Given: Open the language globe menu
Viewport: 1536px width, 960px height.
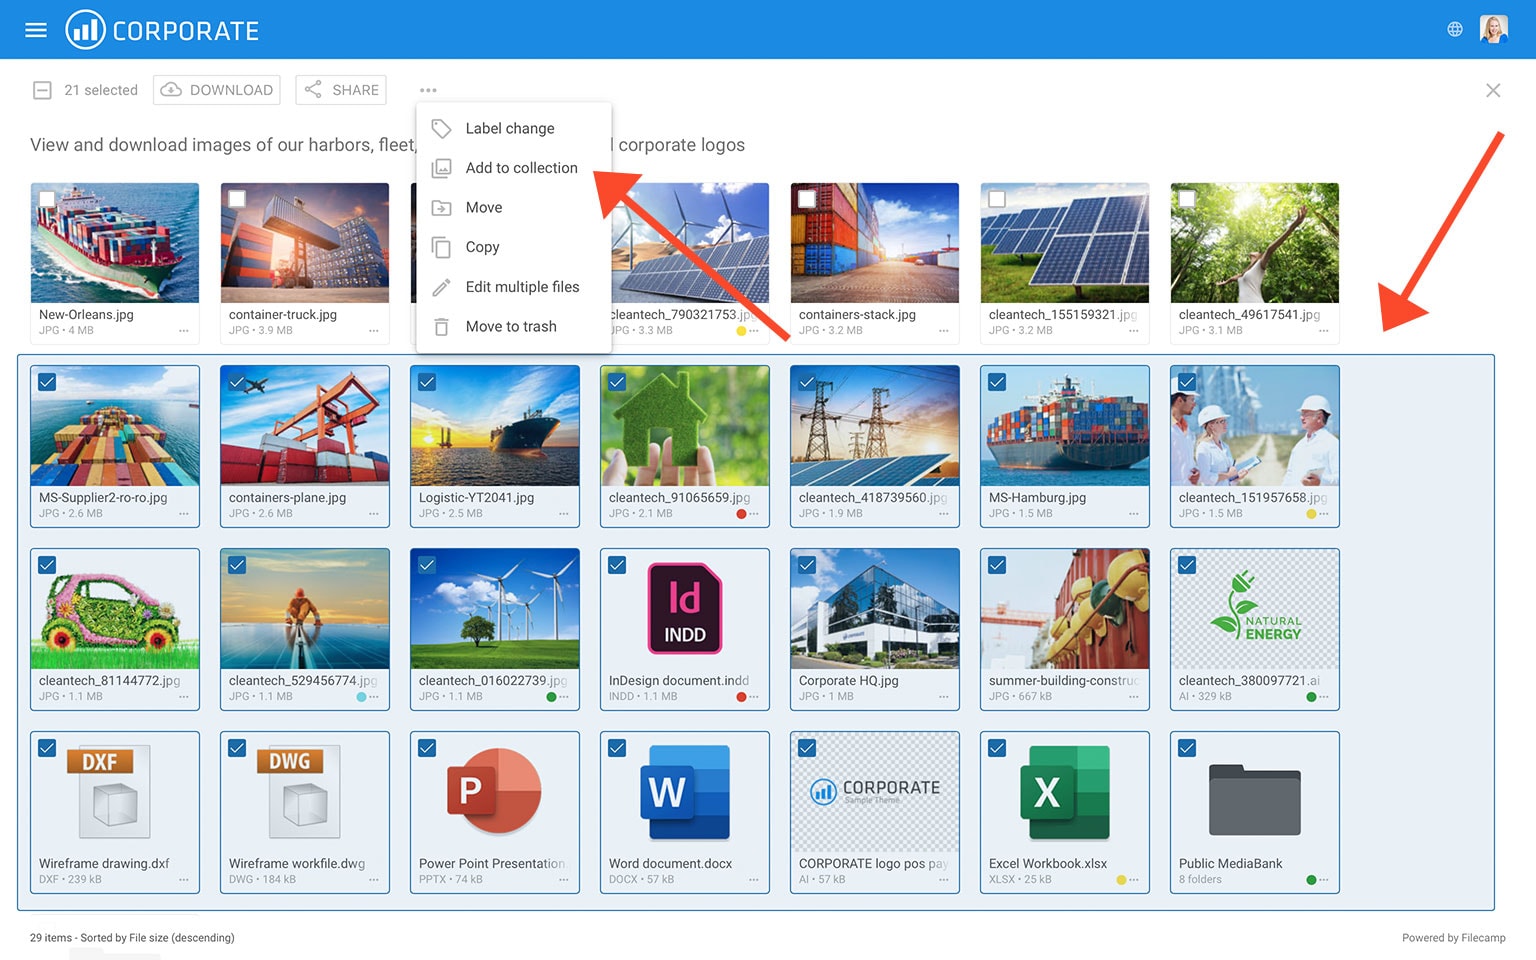Looking at the screenshot, I should [x=1455, y=30].
